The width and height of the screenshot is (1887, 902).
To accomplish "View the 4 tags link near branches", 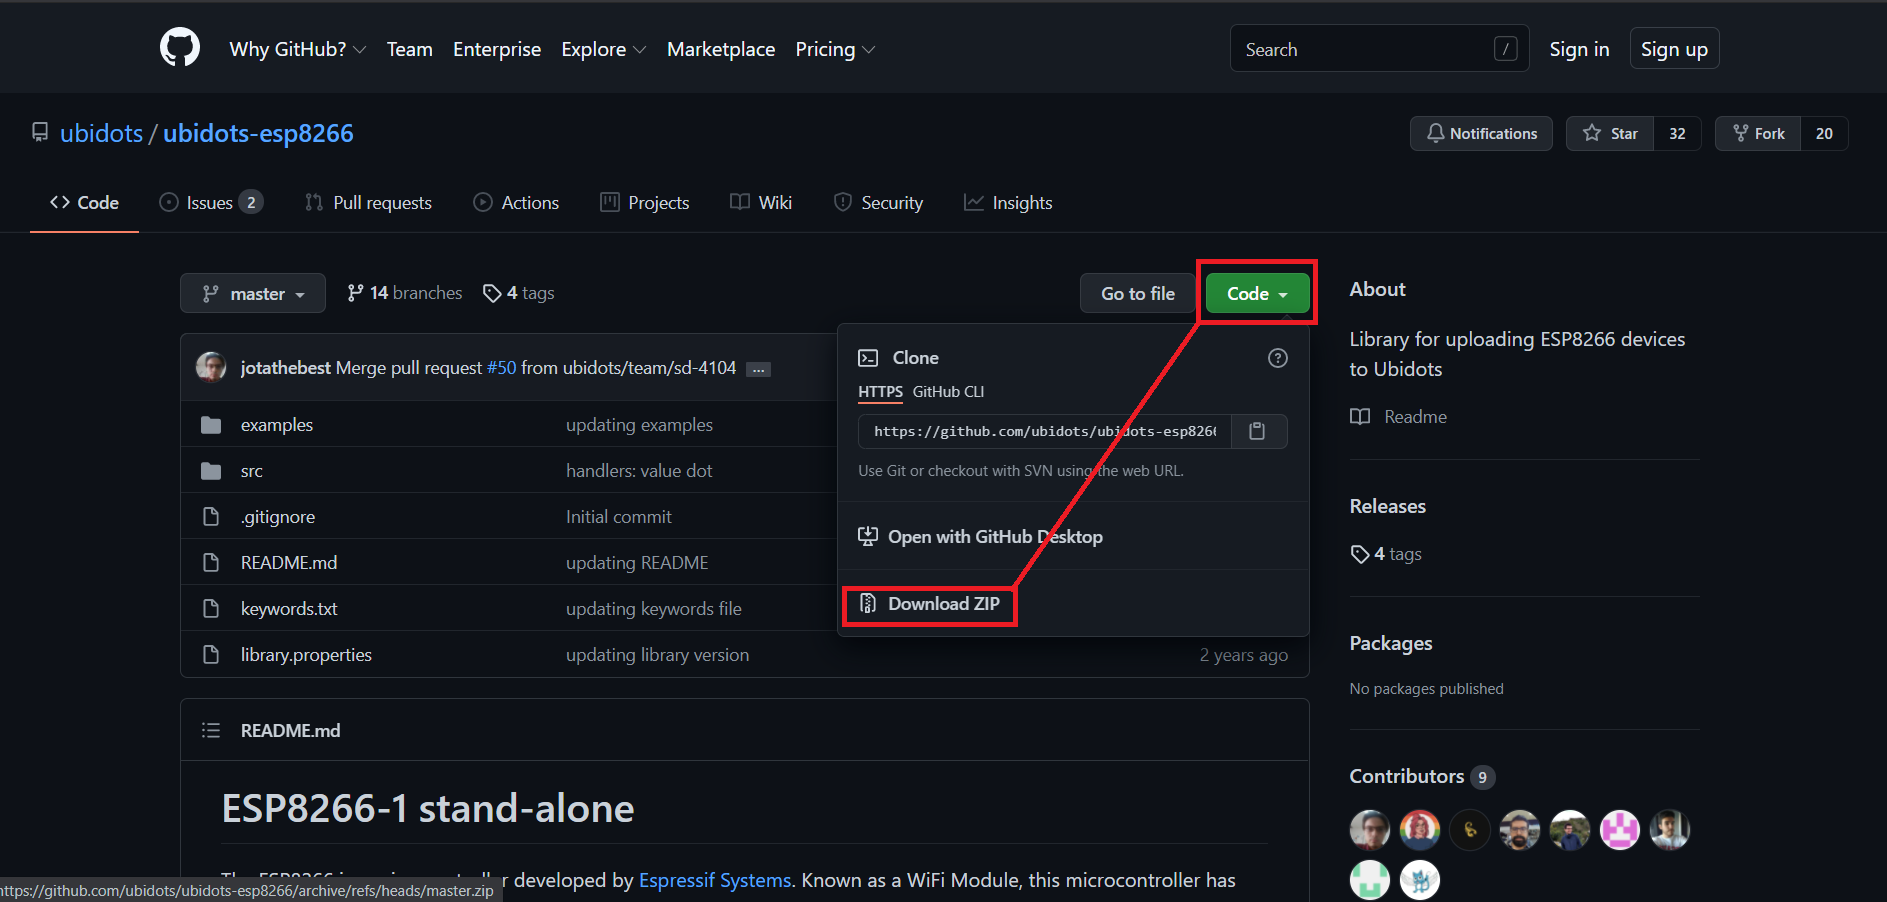I will pos(519,293).
